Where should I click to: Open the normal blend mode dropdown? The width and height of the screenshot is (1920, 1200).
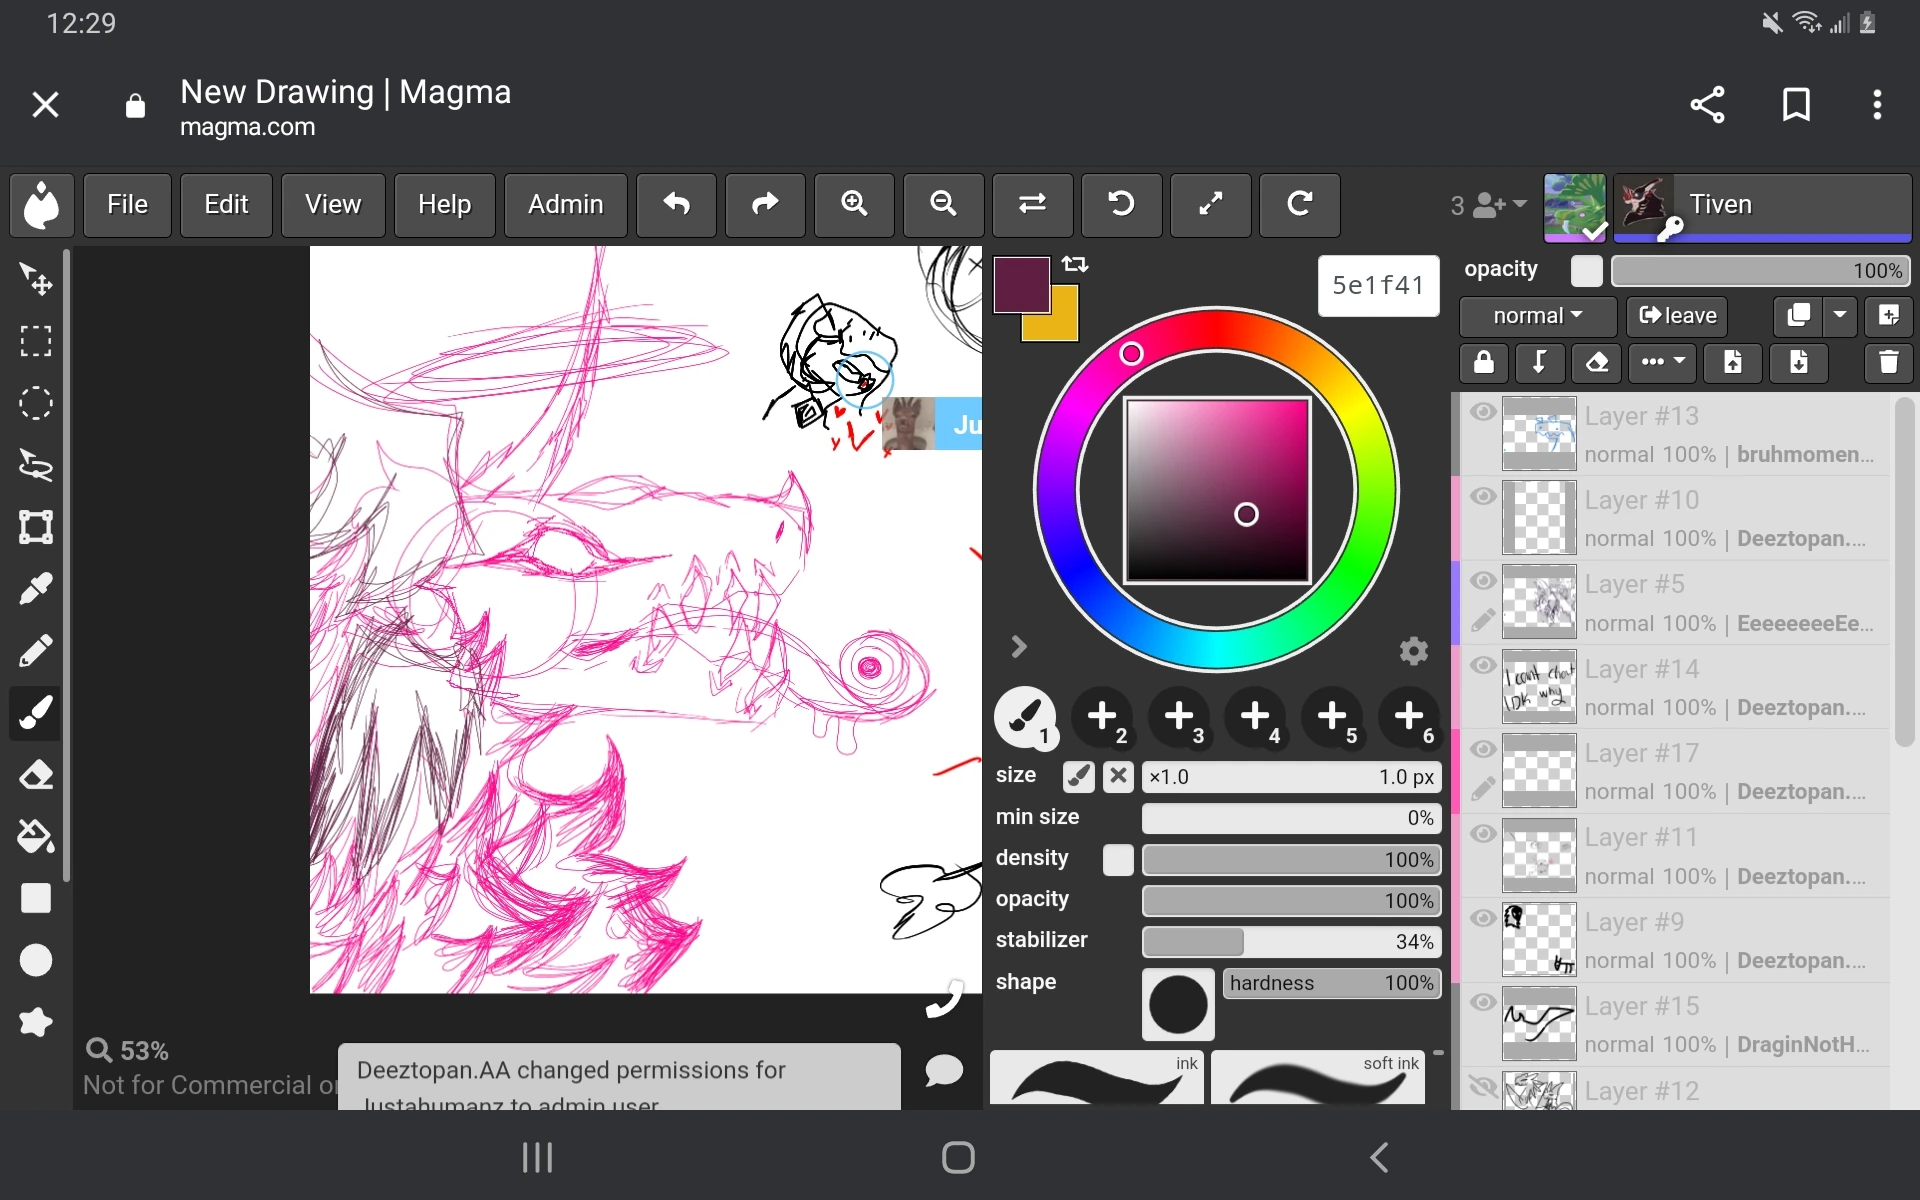1537,316
